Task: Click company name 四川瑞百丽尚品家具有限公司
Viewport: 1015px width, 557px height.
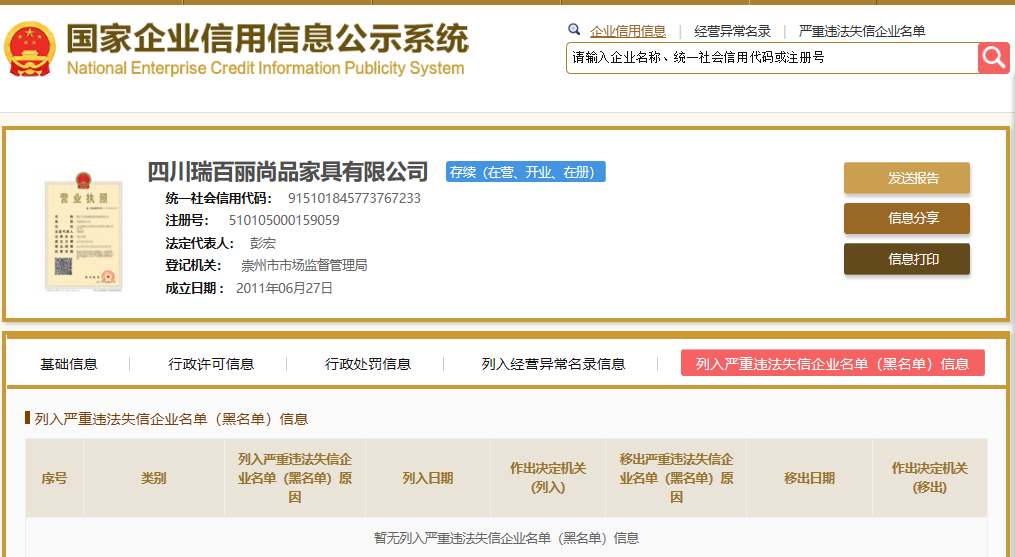Action: (288, 172)
